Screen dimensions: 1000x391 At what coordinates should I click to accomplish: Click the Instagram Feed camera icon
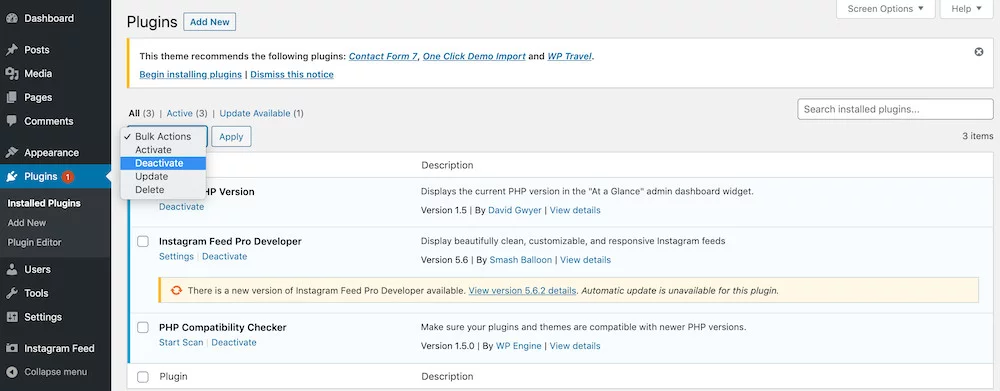click(x=11, y=348)
